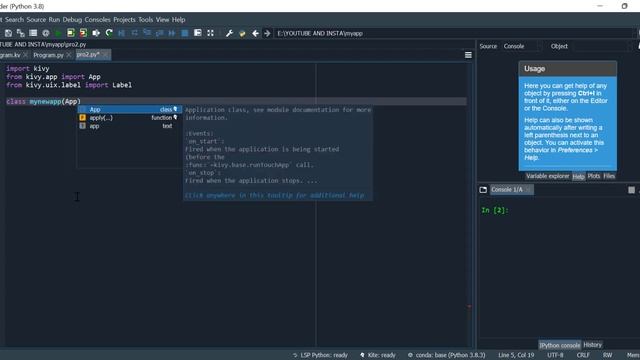Switch to Variable explorer tab

547,176
